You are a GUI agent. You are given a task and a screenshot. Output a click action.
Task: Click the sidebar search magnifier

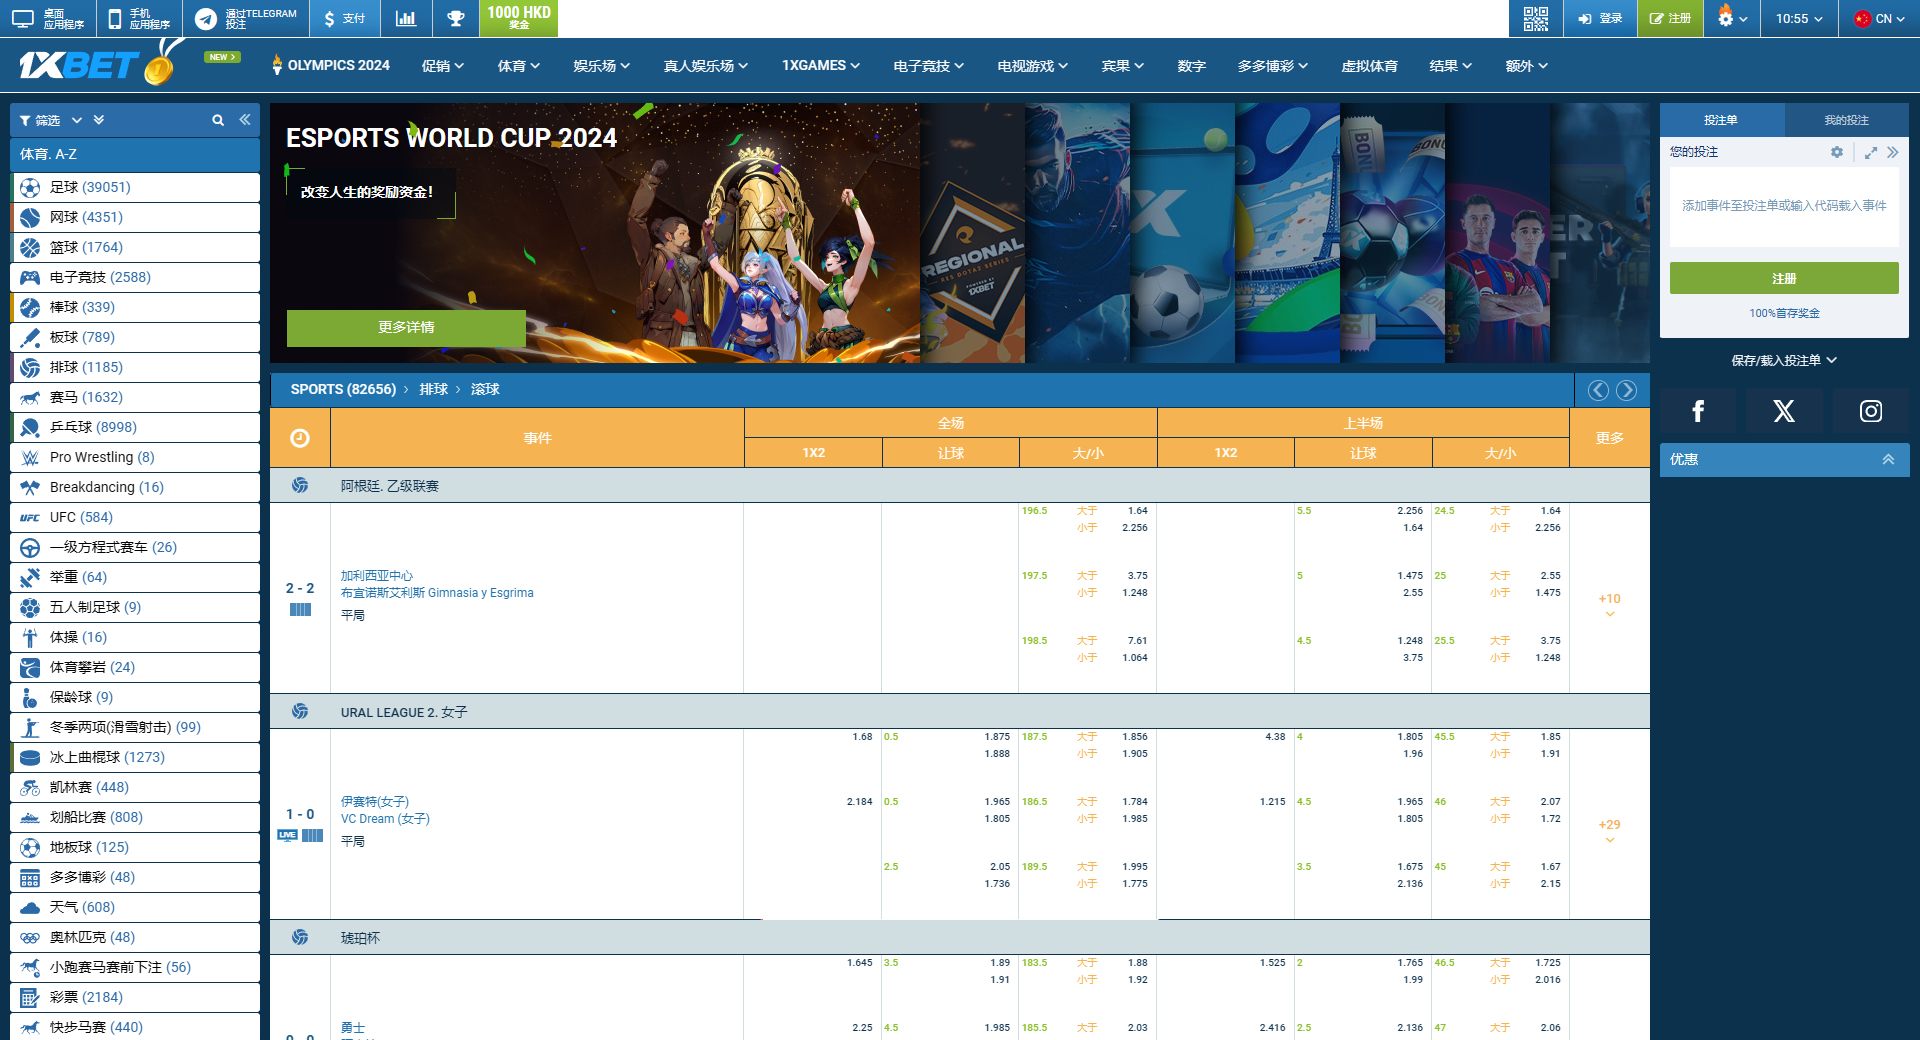(218, 120)
